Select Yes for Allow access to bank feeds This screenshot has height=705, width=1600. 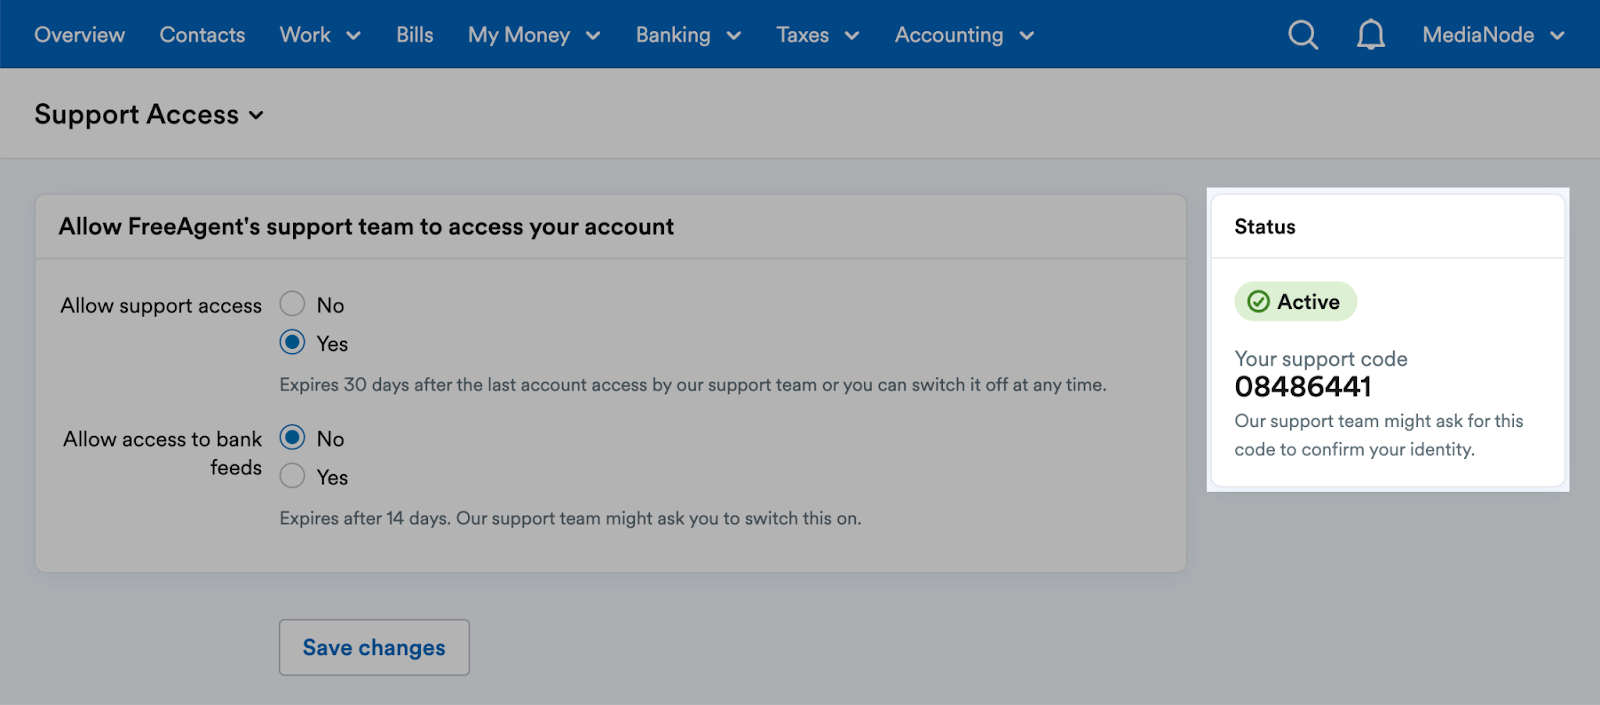point(292,475)
